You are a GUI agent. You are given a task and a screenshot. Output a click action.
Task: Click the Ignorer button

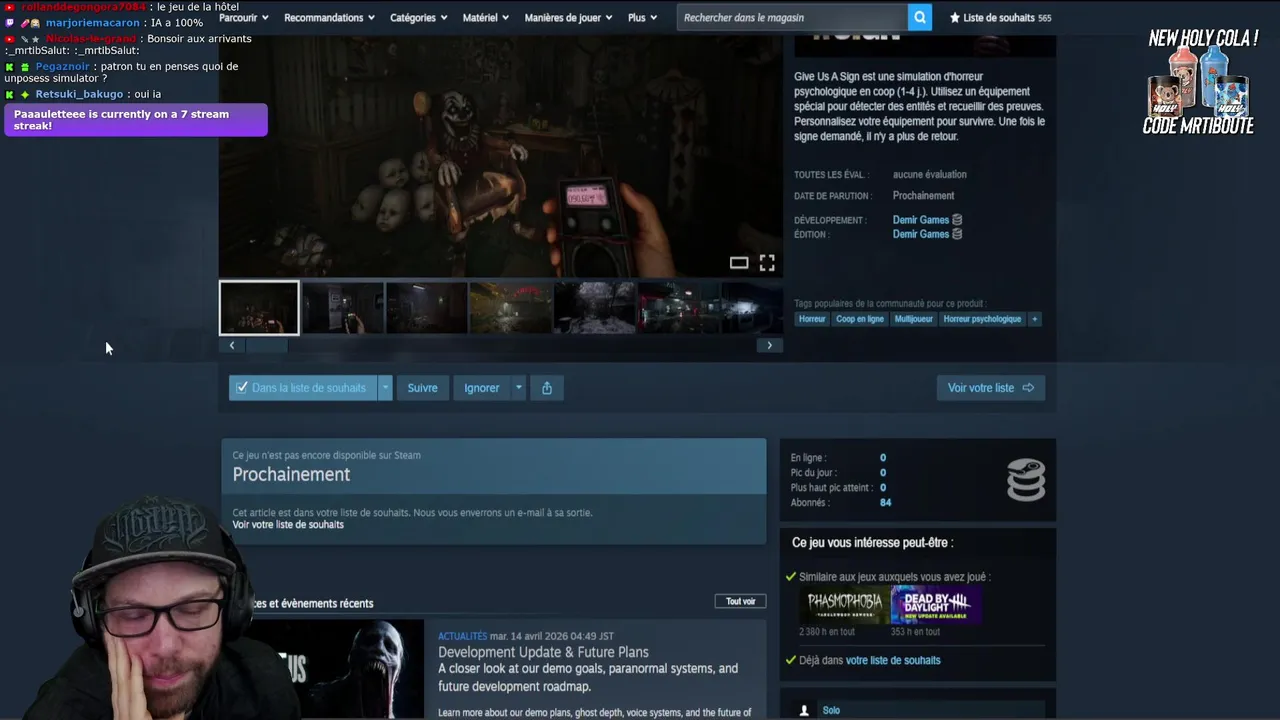(481, 388)
